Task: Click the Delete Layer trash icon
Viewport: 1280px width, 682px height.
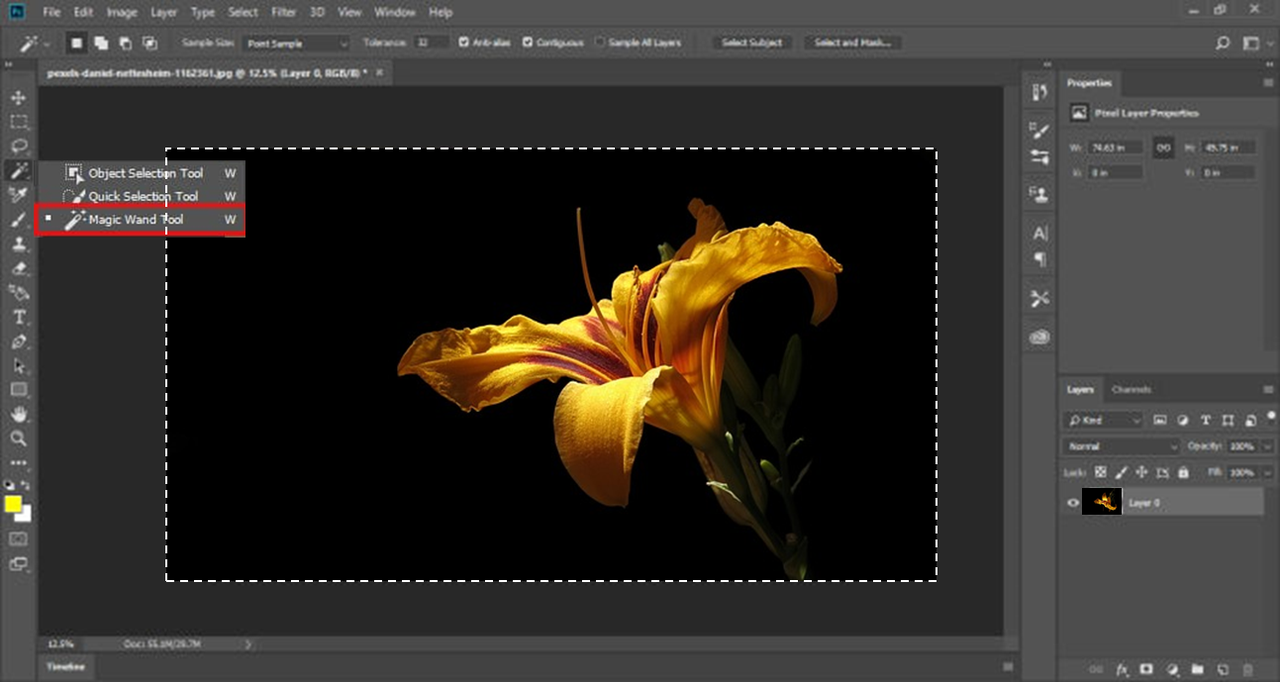Action: [1247, 669]
